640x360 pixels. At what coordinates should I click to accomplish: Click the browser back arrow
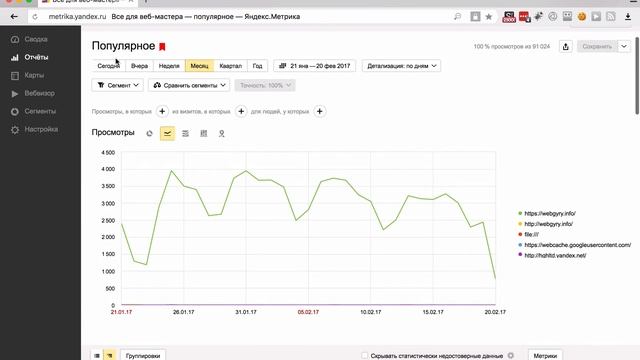click(14, 17)
